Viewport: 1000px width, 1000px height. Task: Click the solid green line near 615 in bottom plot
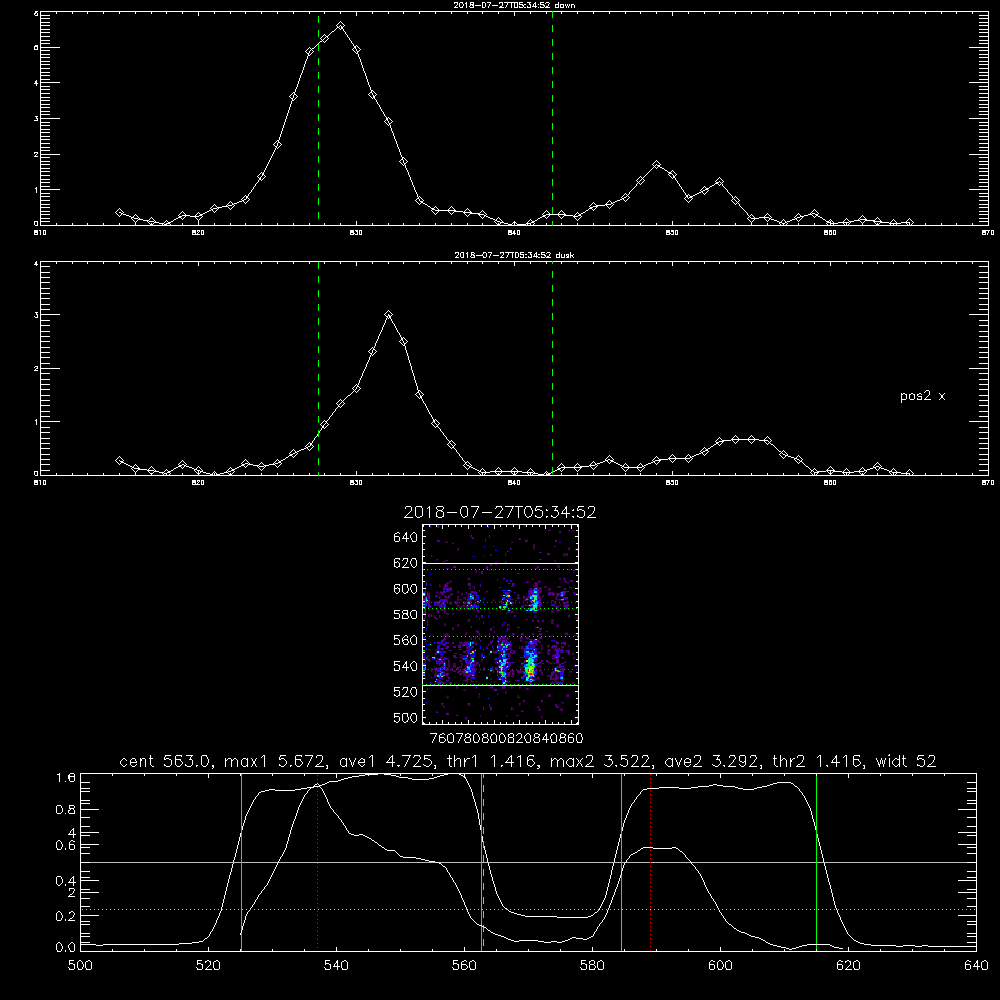coord(816,862)
